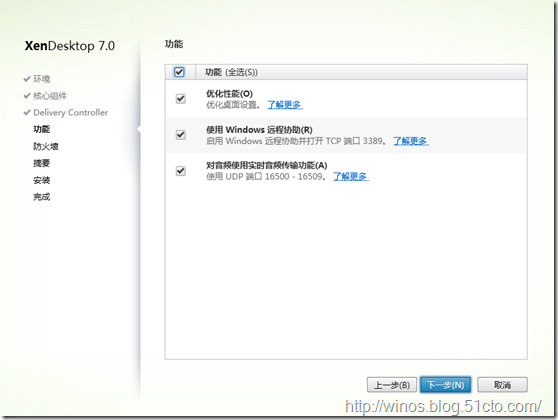
Task: Uncheck 对音频使用实时音频传输功能(A) checkbox
Action: (x=181, y=171)
